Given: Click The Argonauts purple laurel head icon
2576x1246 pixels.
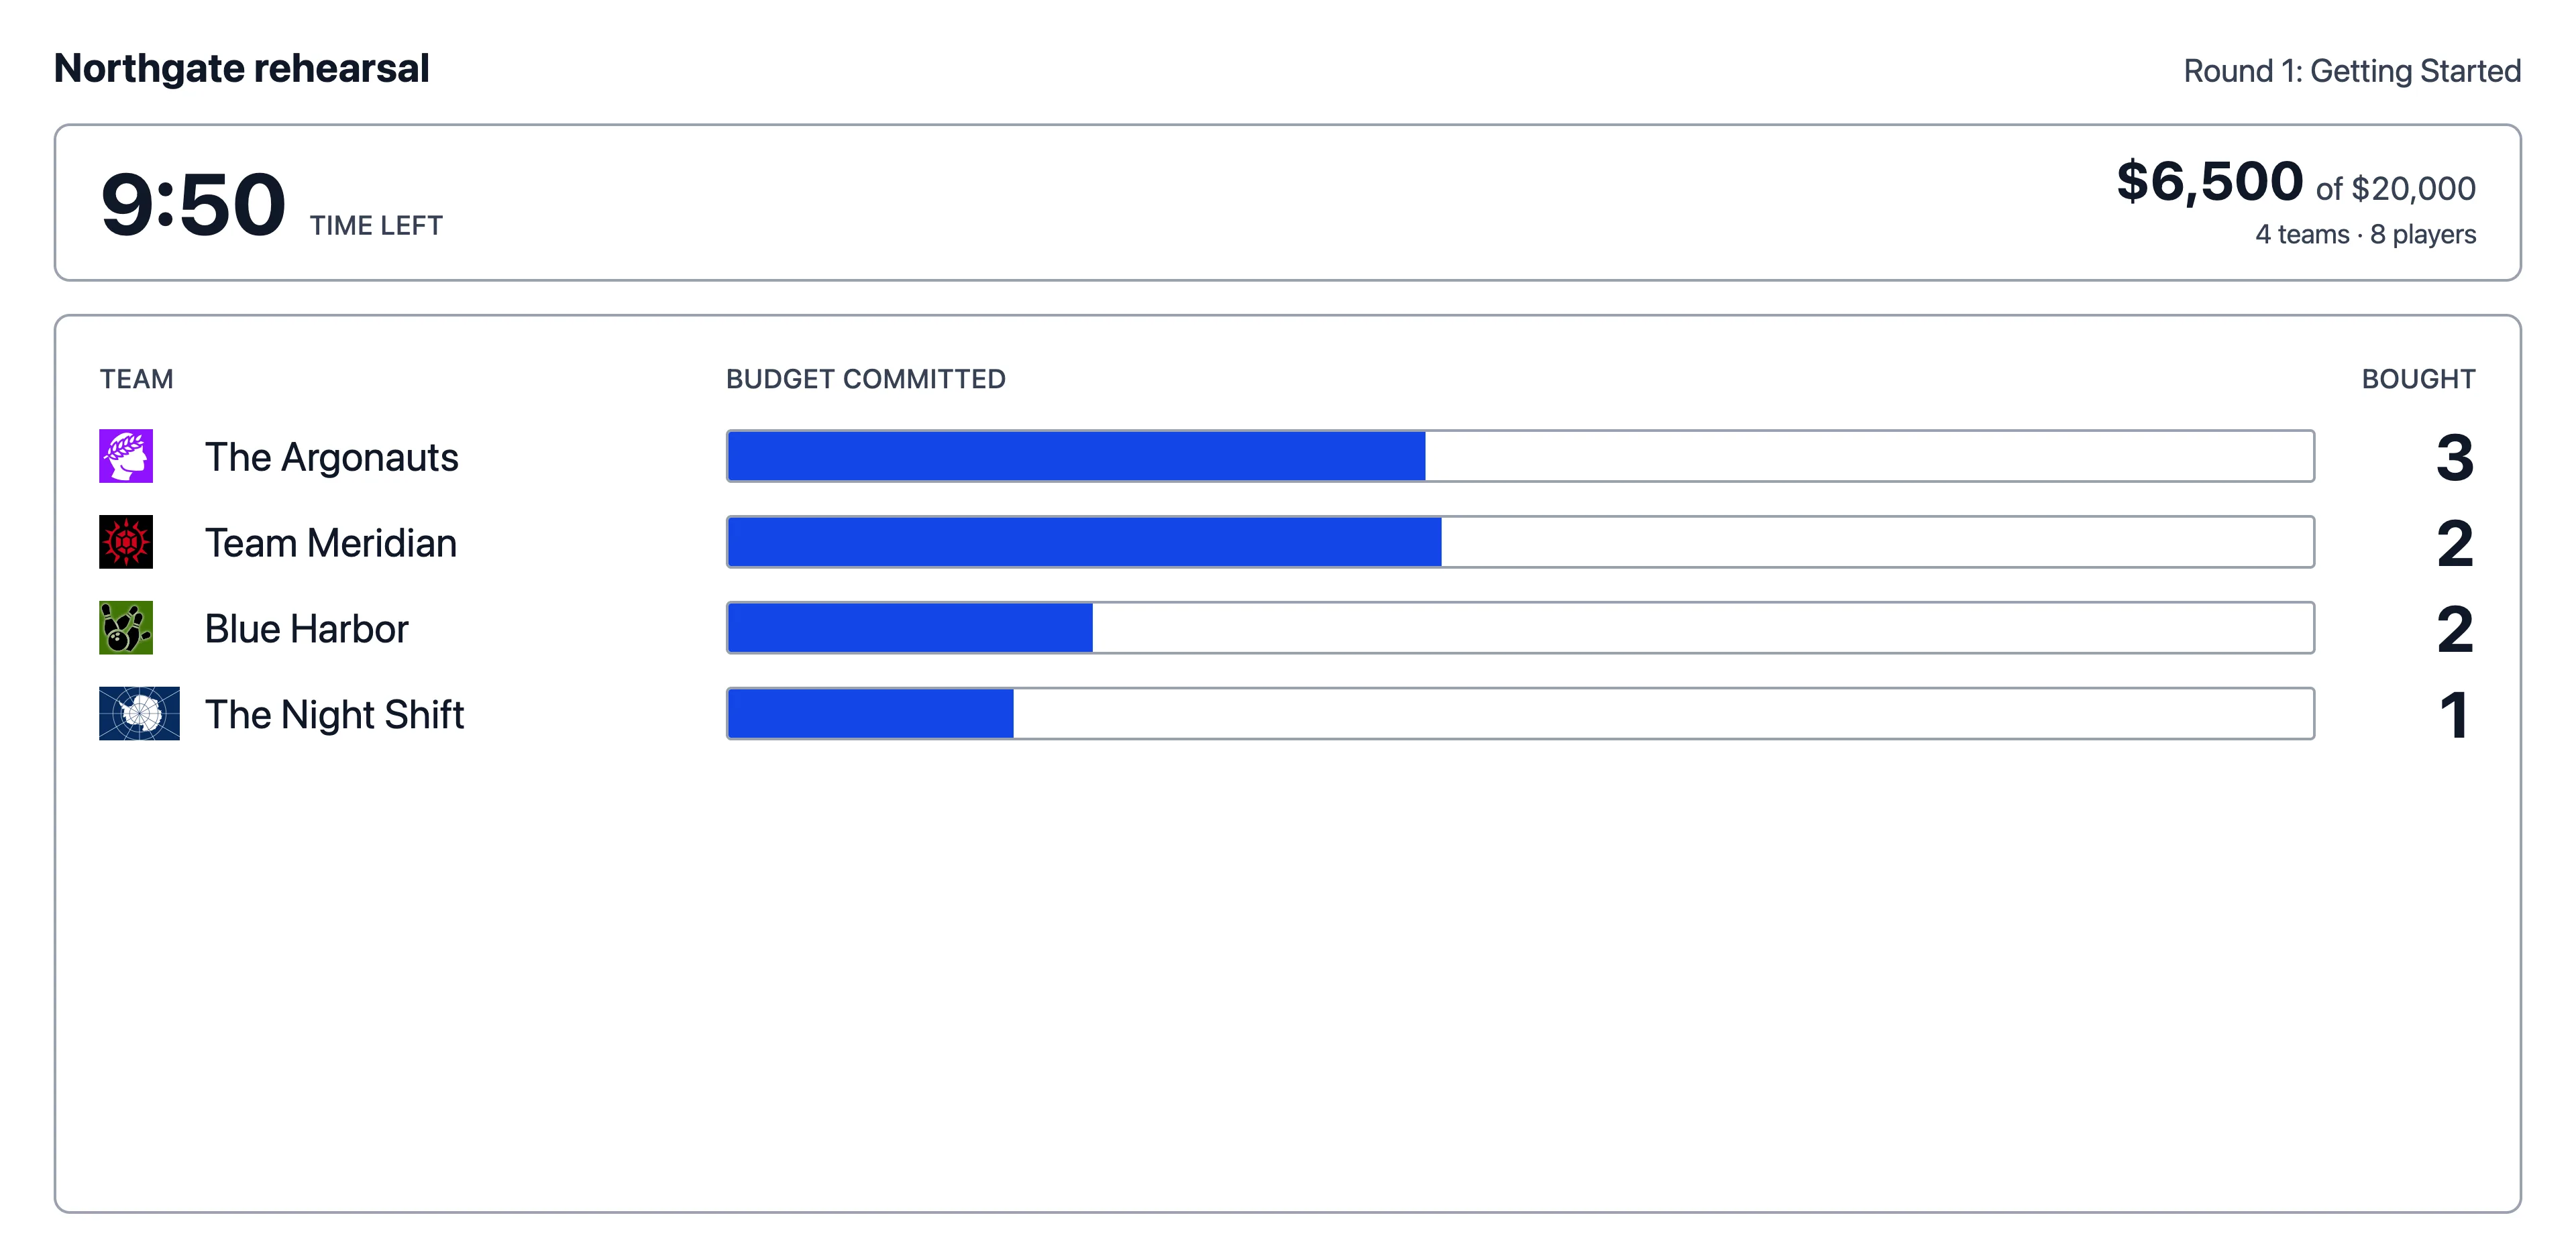Looking at the screenshot, I should pos(126,456).
